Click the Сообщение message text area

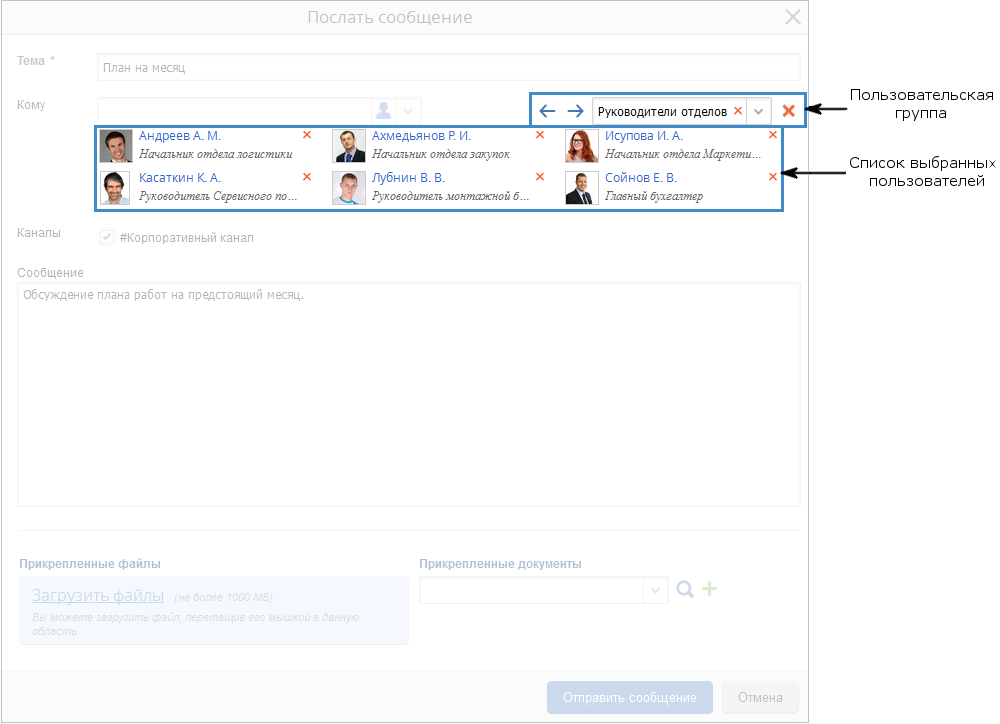[409, 395]
